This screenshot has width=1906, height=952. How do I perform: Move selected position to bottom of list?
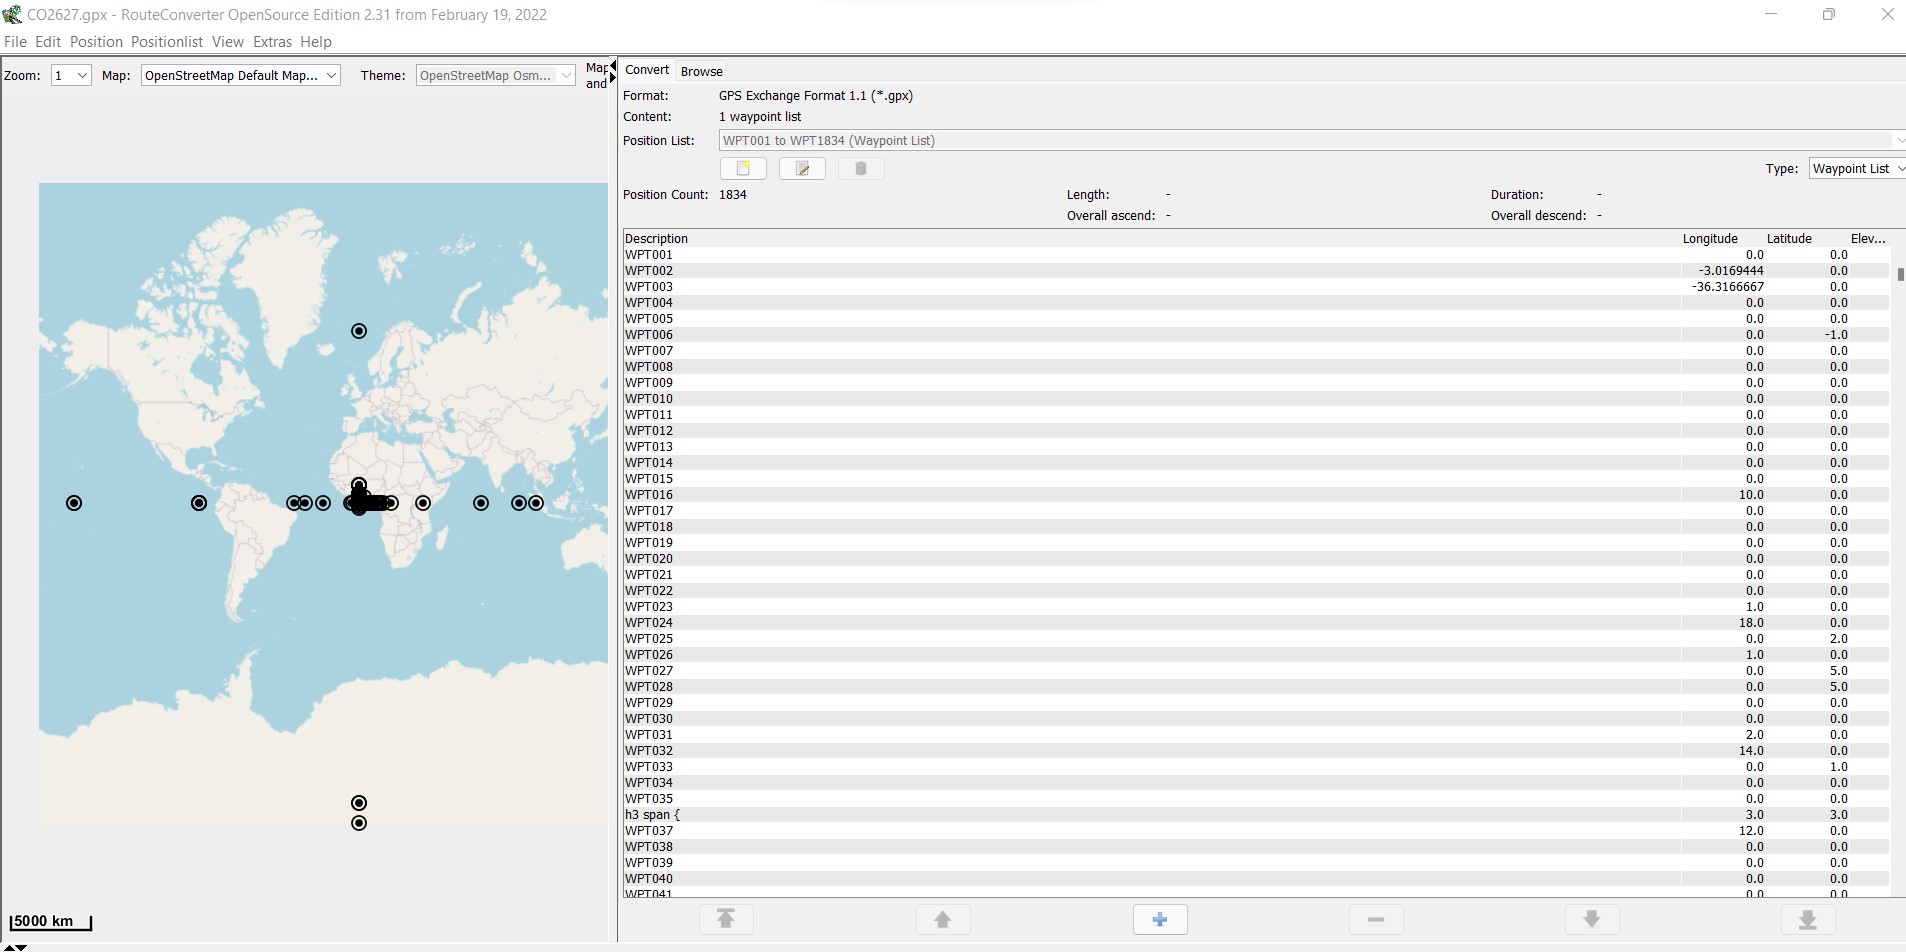(x=1808, y=919)
